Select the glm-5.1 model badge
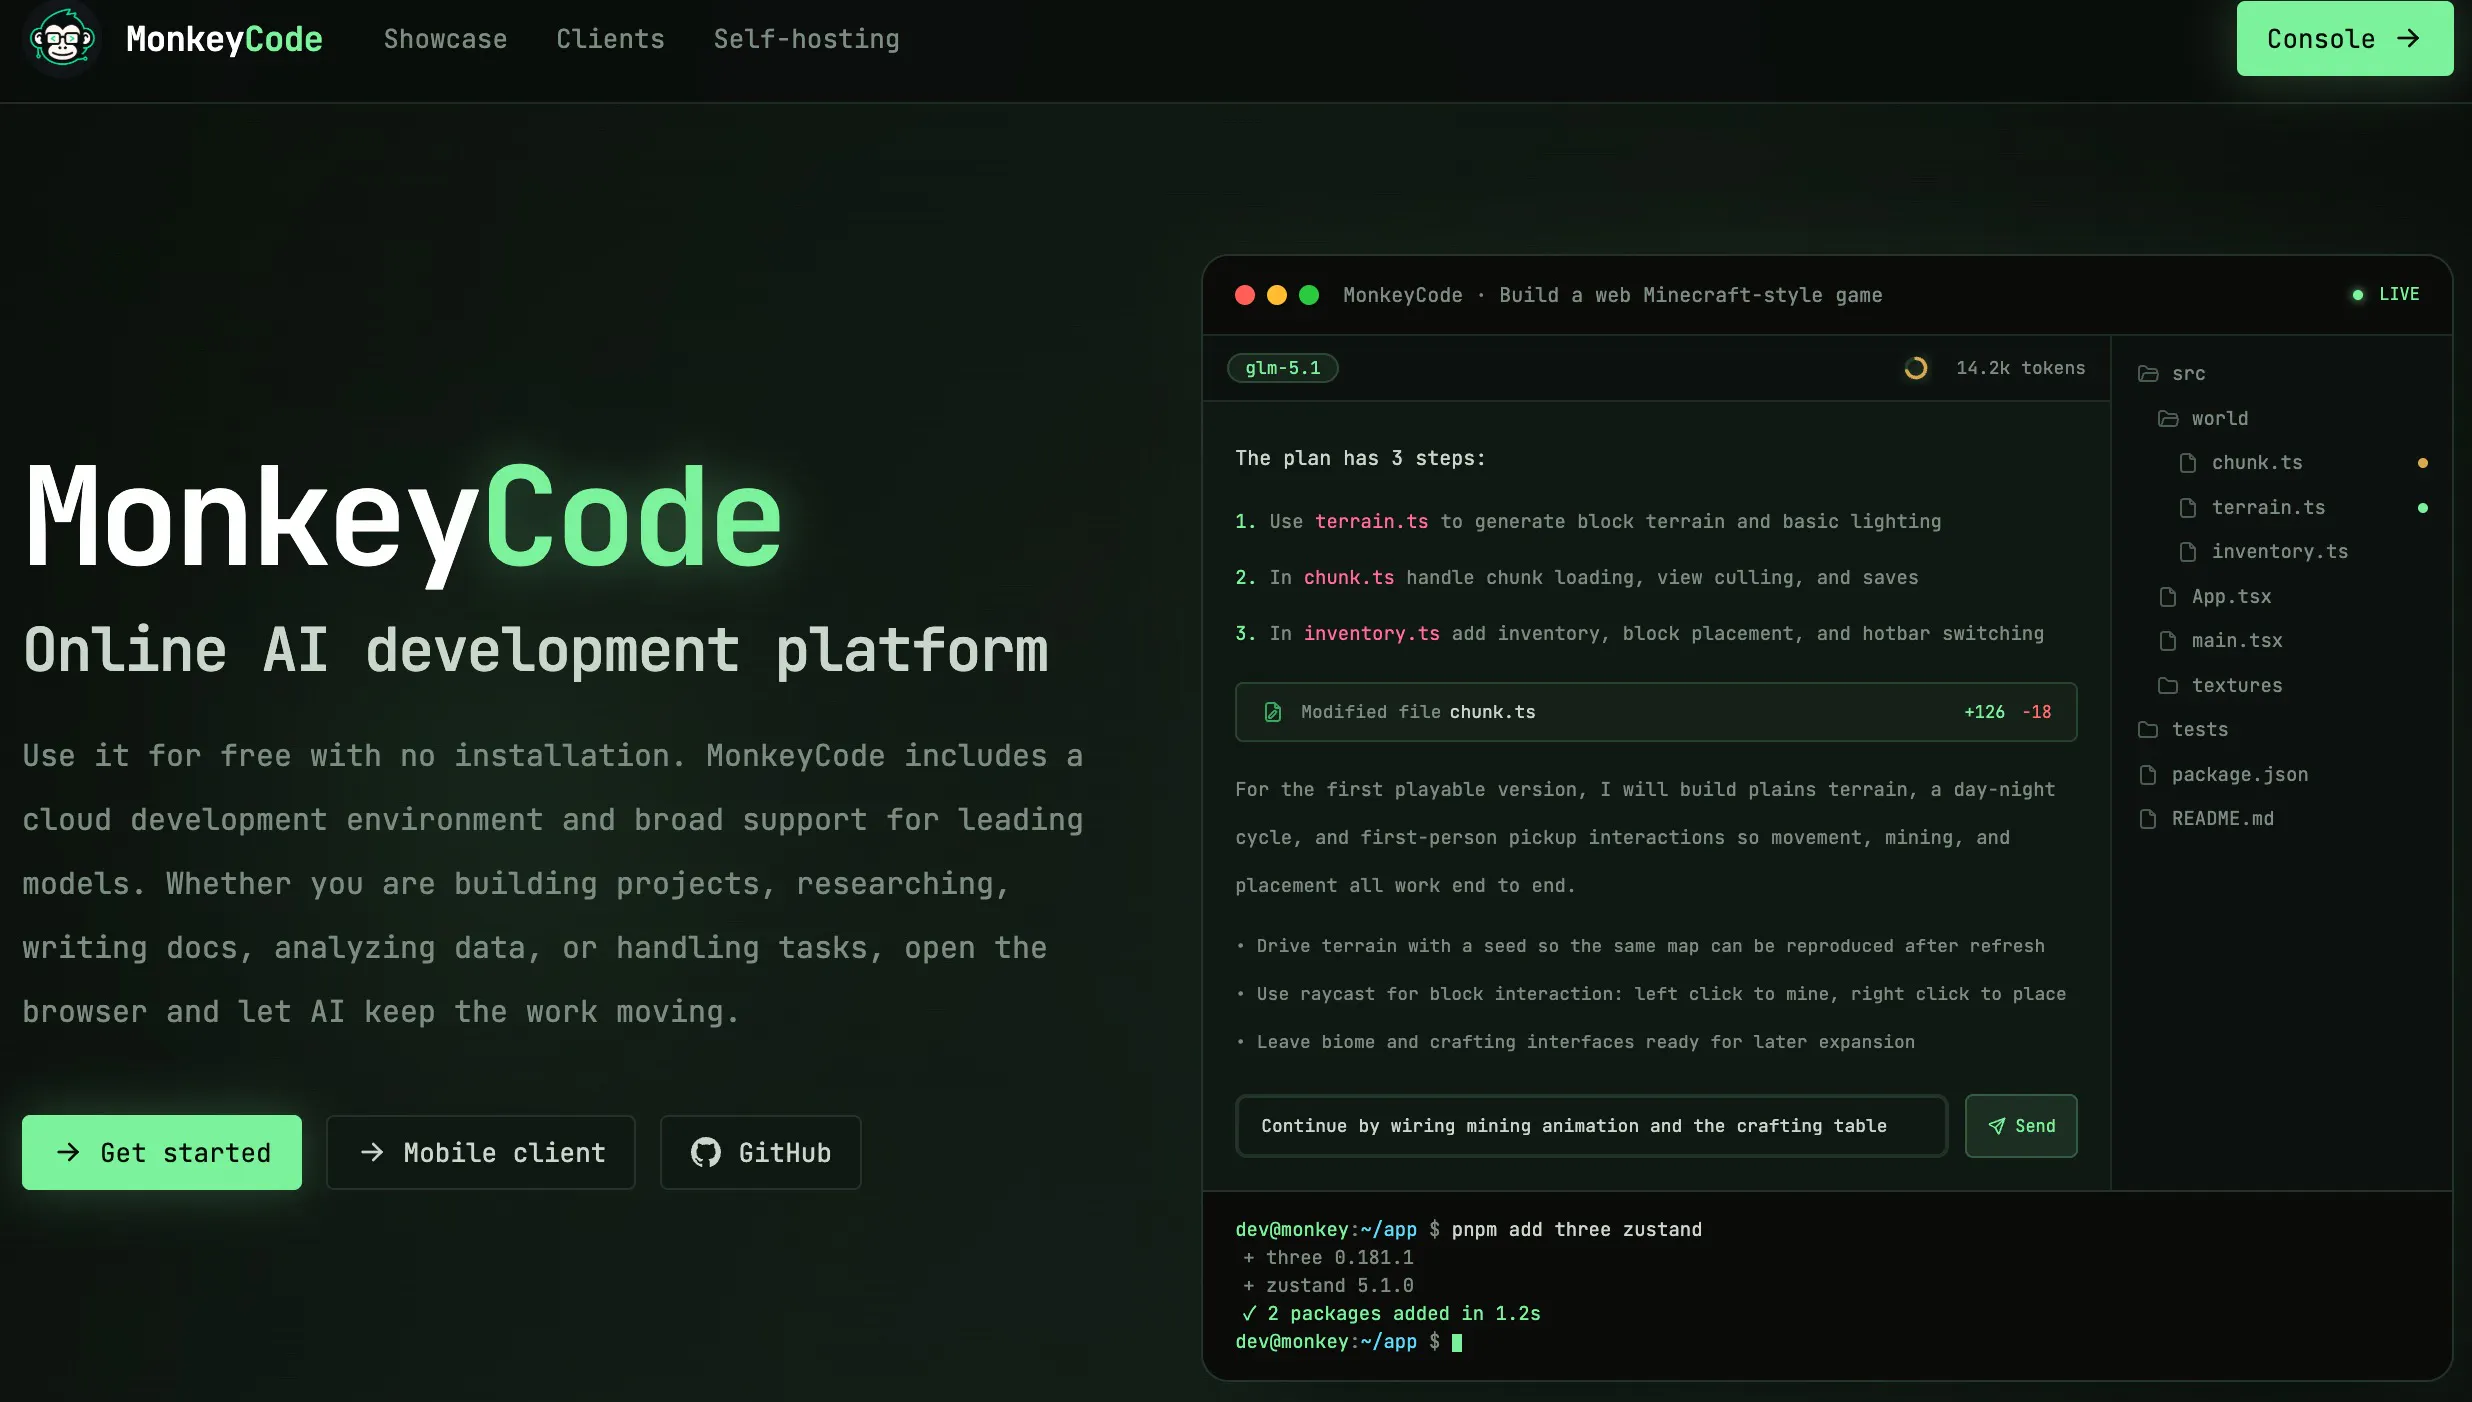This screenshot has height=1402, width=2472. point(1282,368)
